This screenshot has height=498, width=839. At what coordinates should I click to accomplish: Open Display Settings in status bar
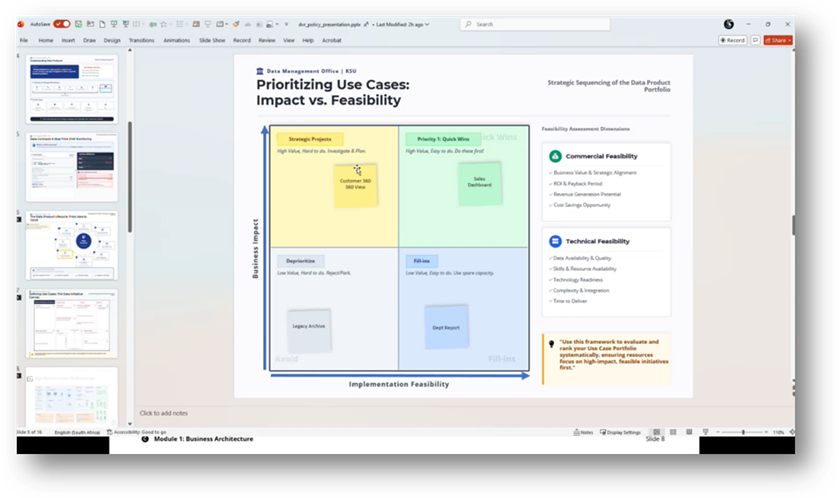tap(620, 432)
